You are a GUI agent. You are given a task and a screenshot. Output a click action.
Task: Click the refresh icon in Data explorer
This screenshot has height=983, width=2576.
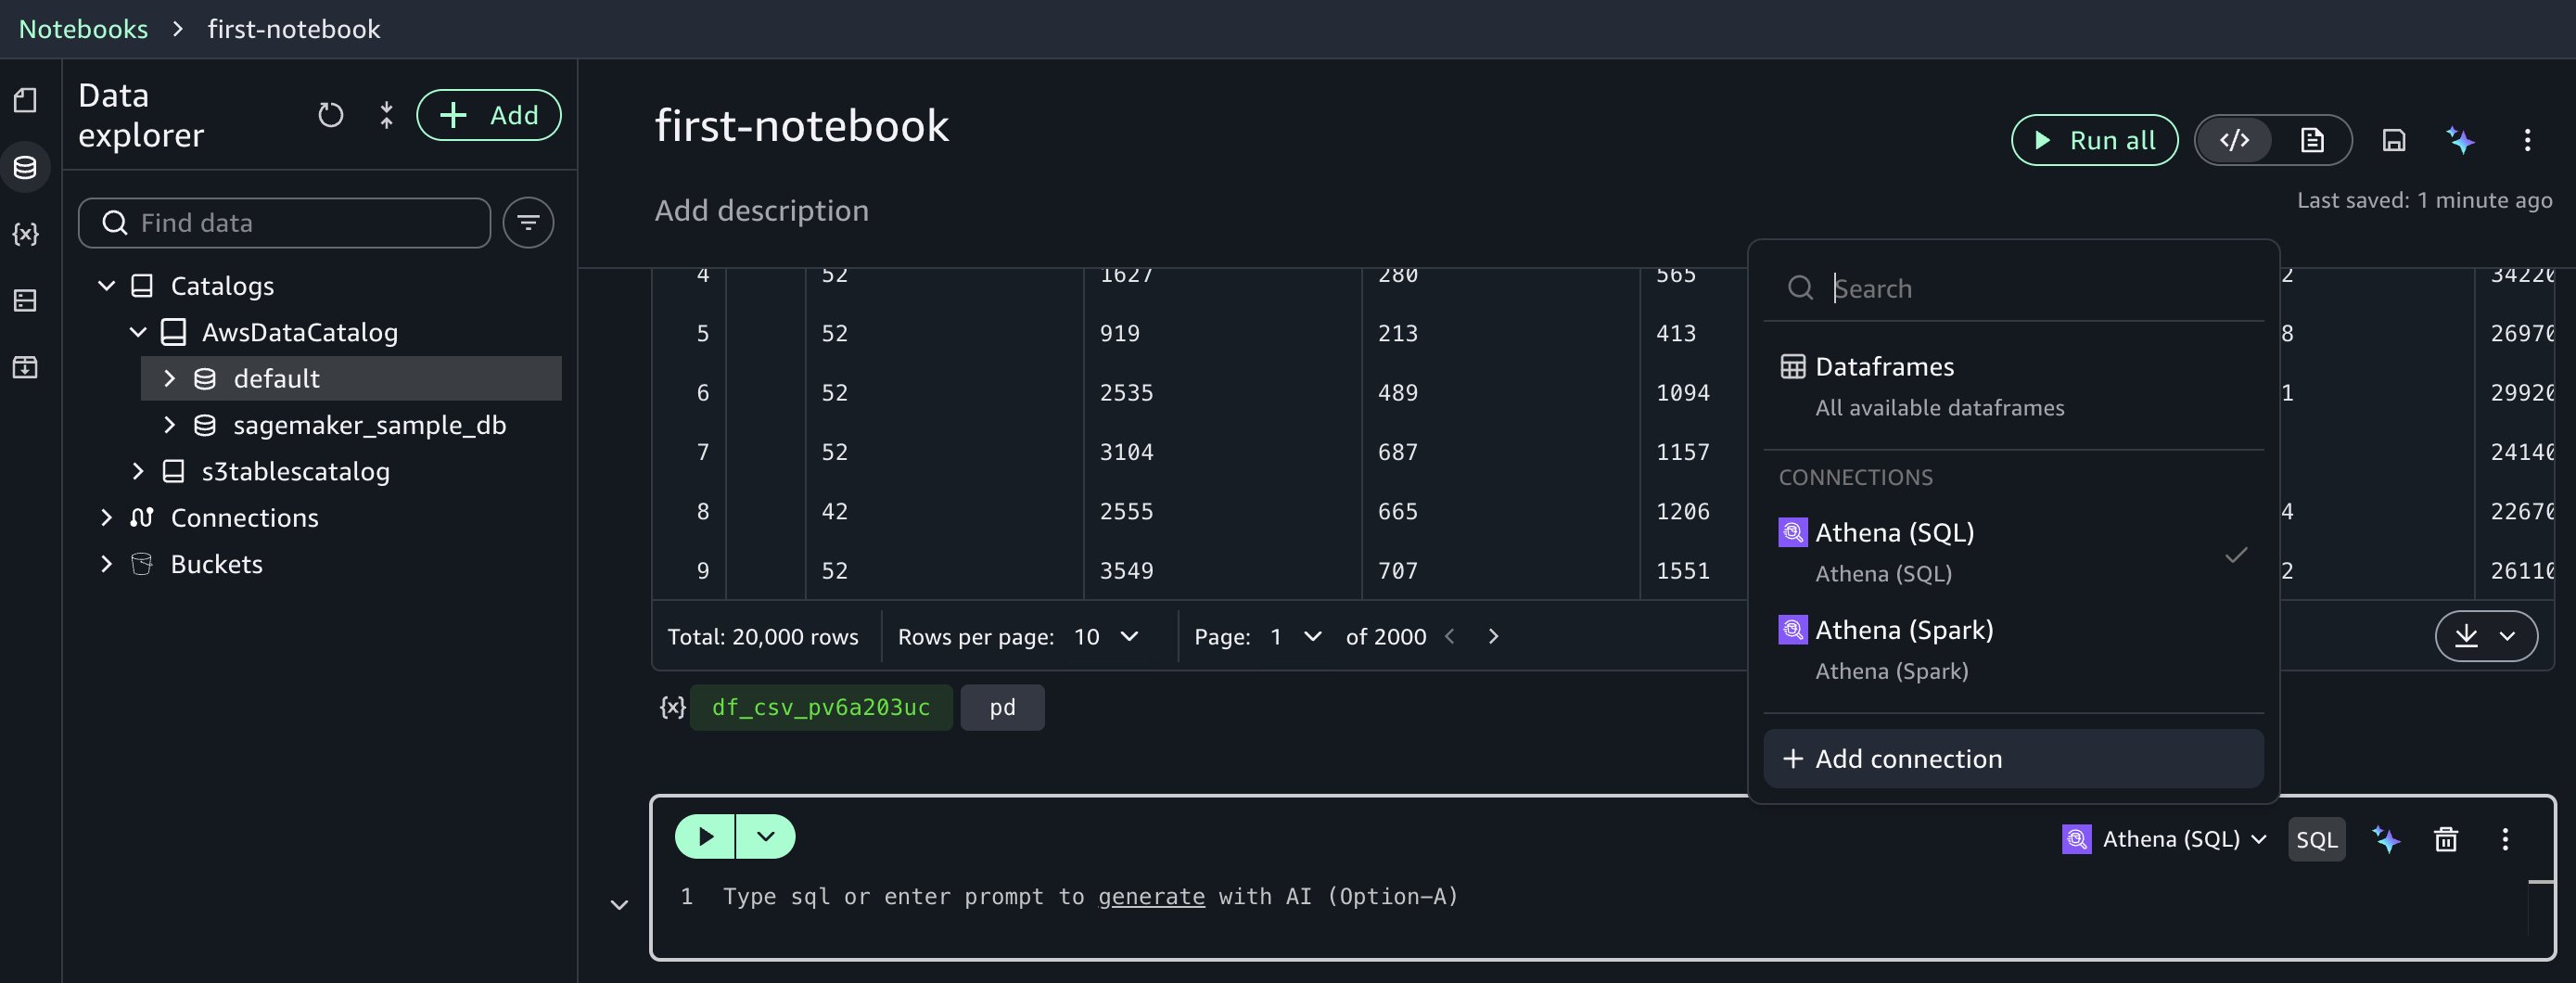pyautogui.click(x=330, y=115)
